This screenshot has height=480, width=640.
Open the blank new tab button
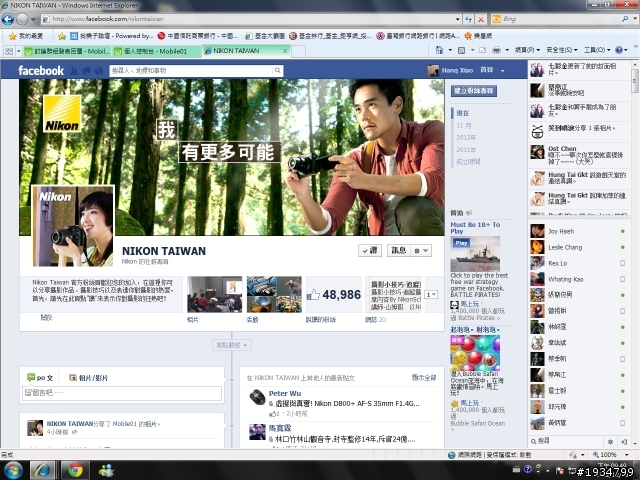pyautogui.click(x=298, y=51)
